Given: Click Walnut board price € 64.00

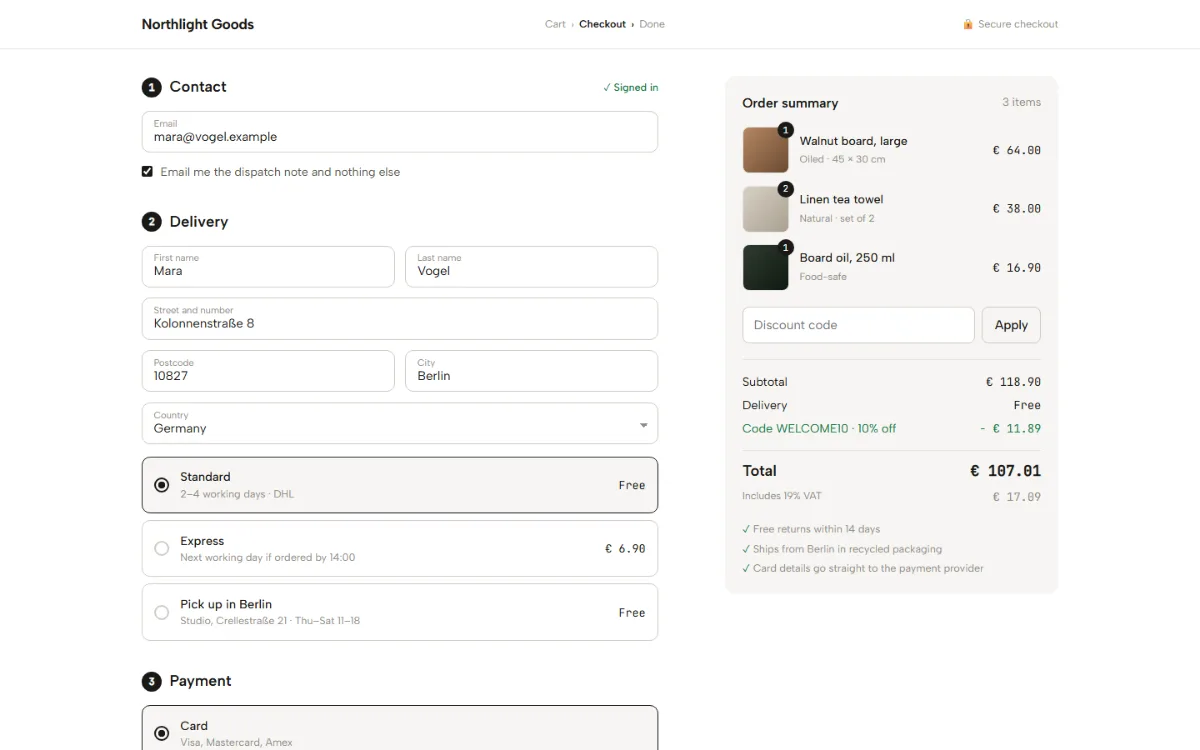Looking at the screenshot, I should pyautogui.click(x=1016, y=150).
